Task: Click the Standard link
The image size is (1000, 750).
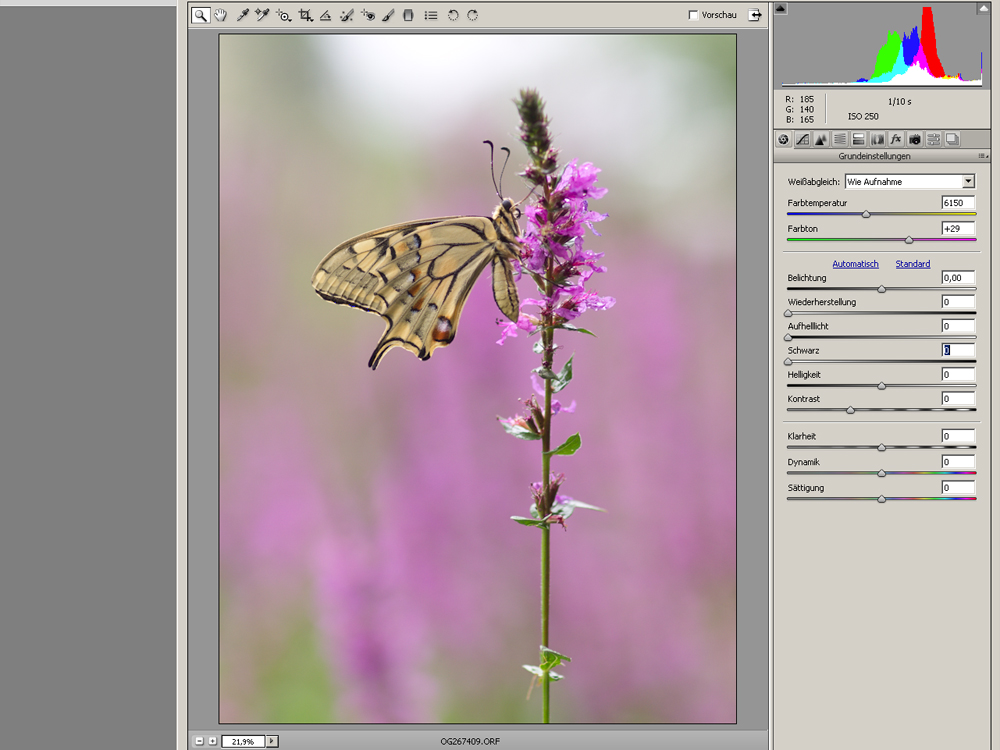Action: tap(912, 264)
